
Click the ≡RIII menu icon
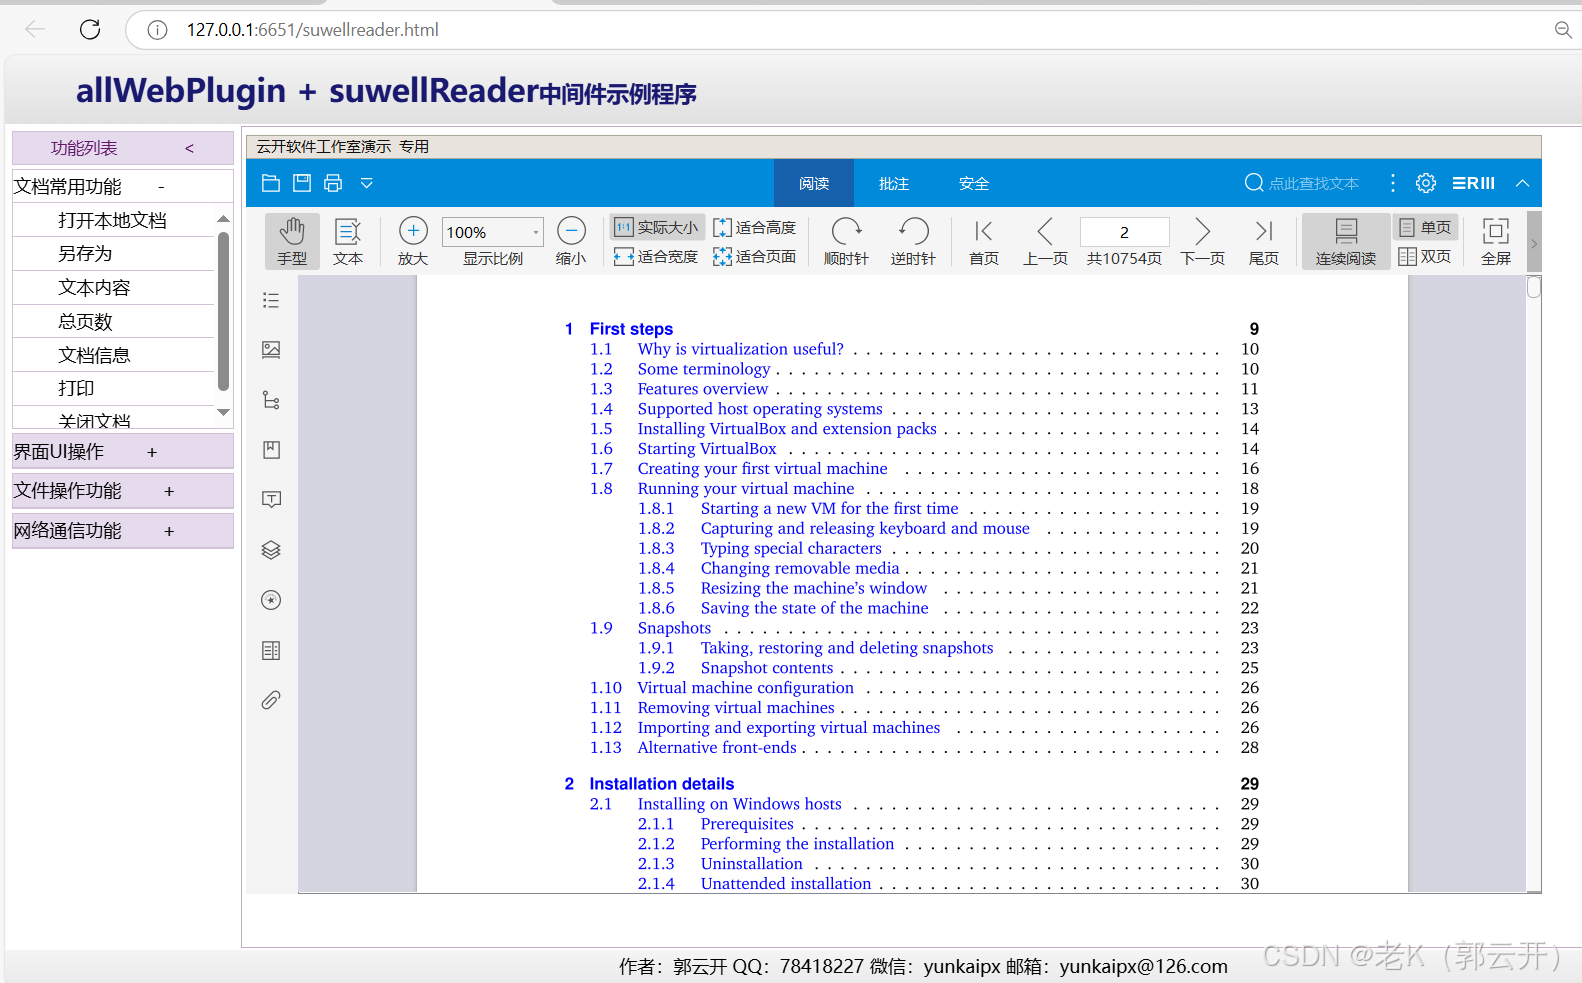click(1474, 183)
